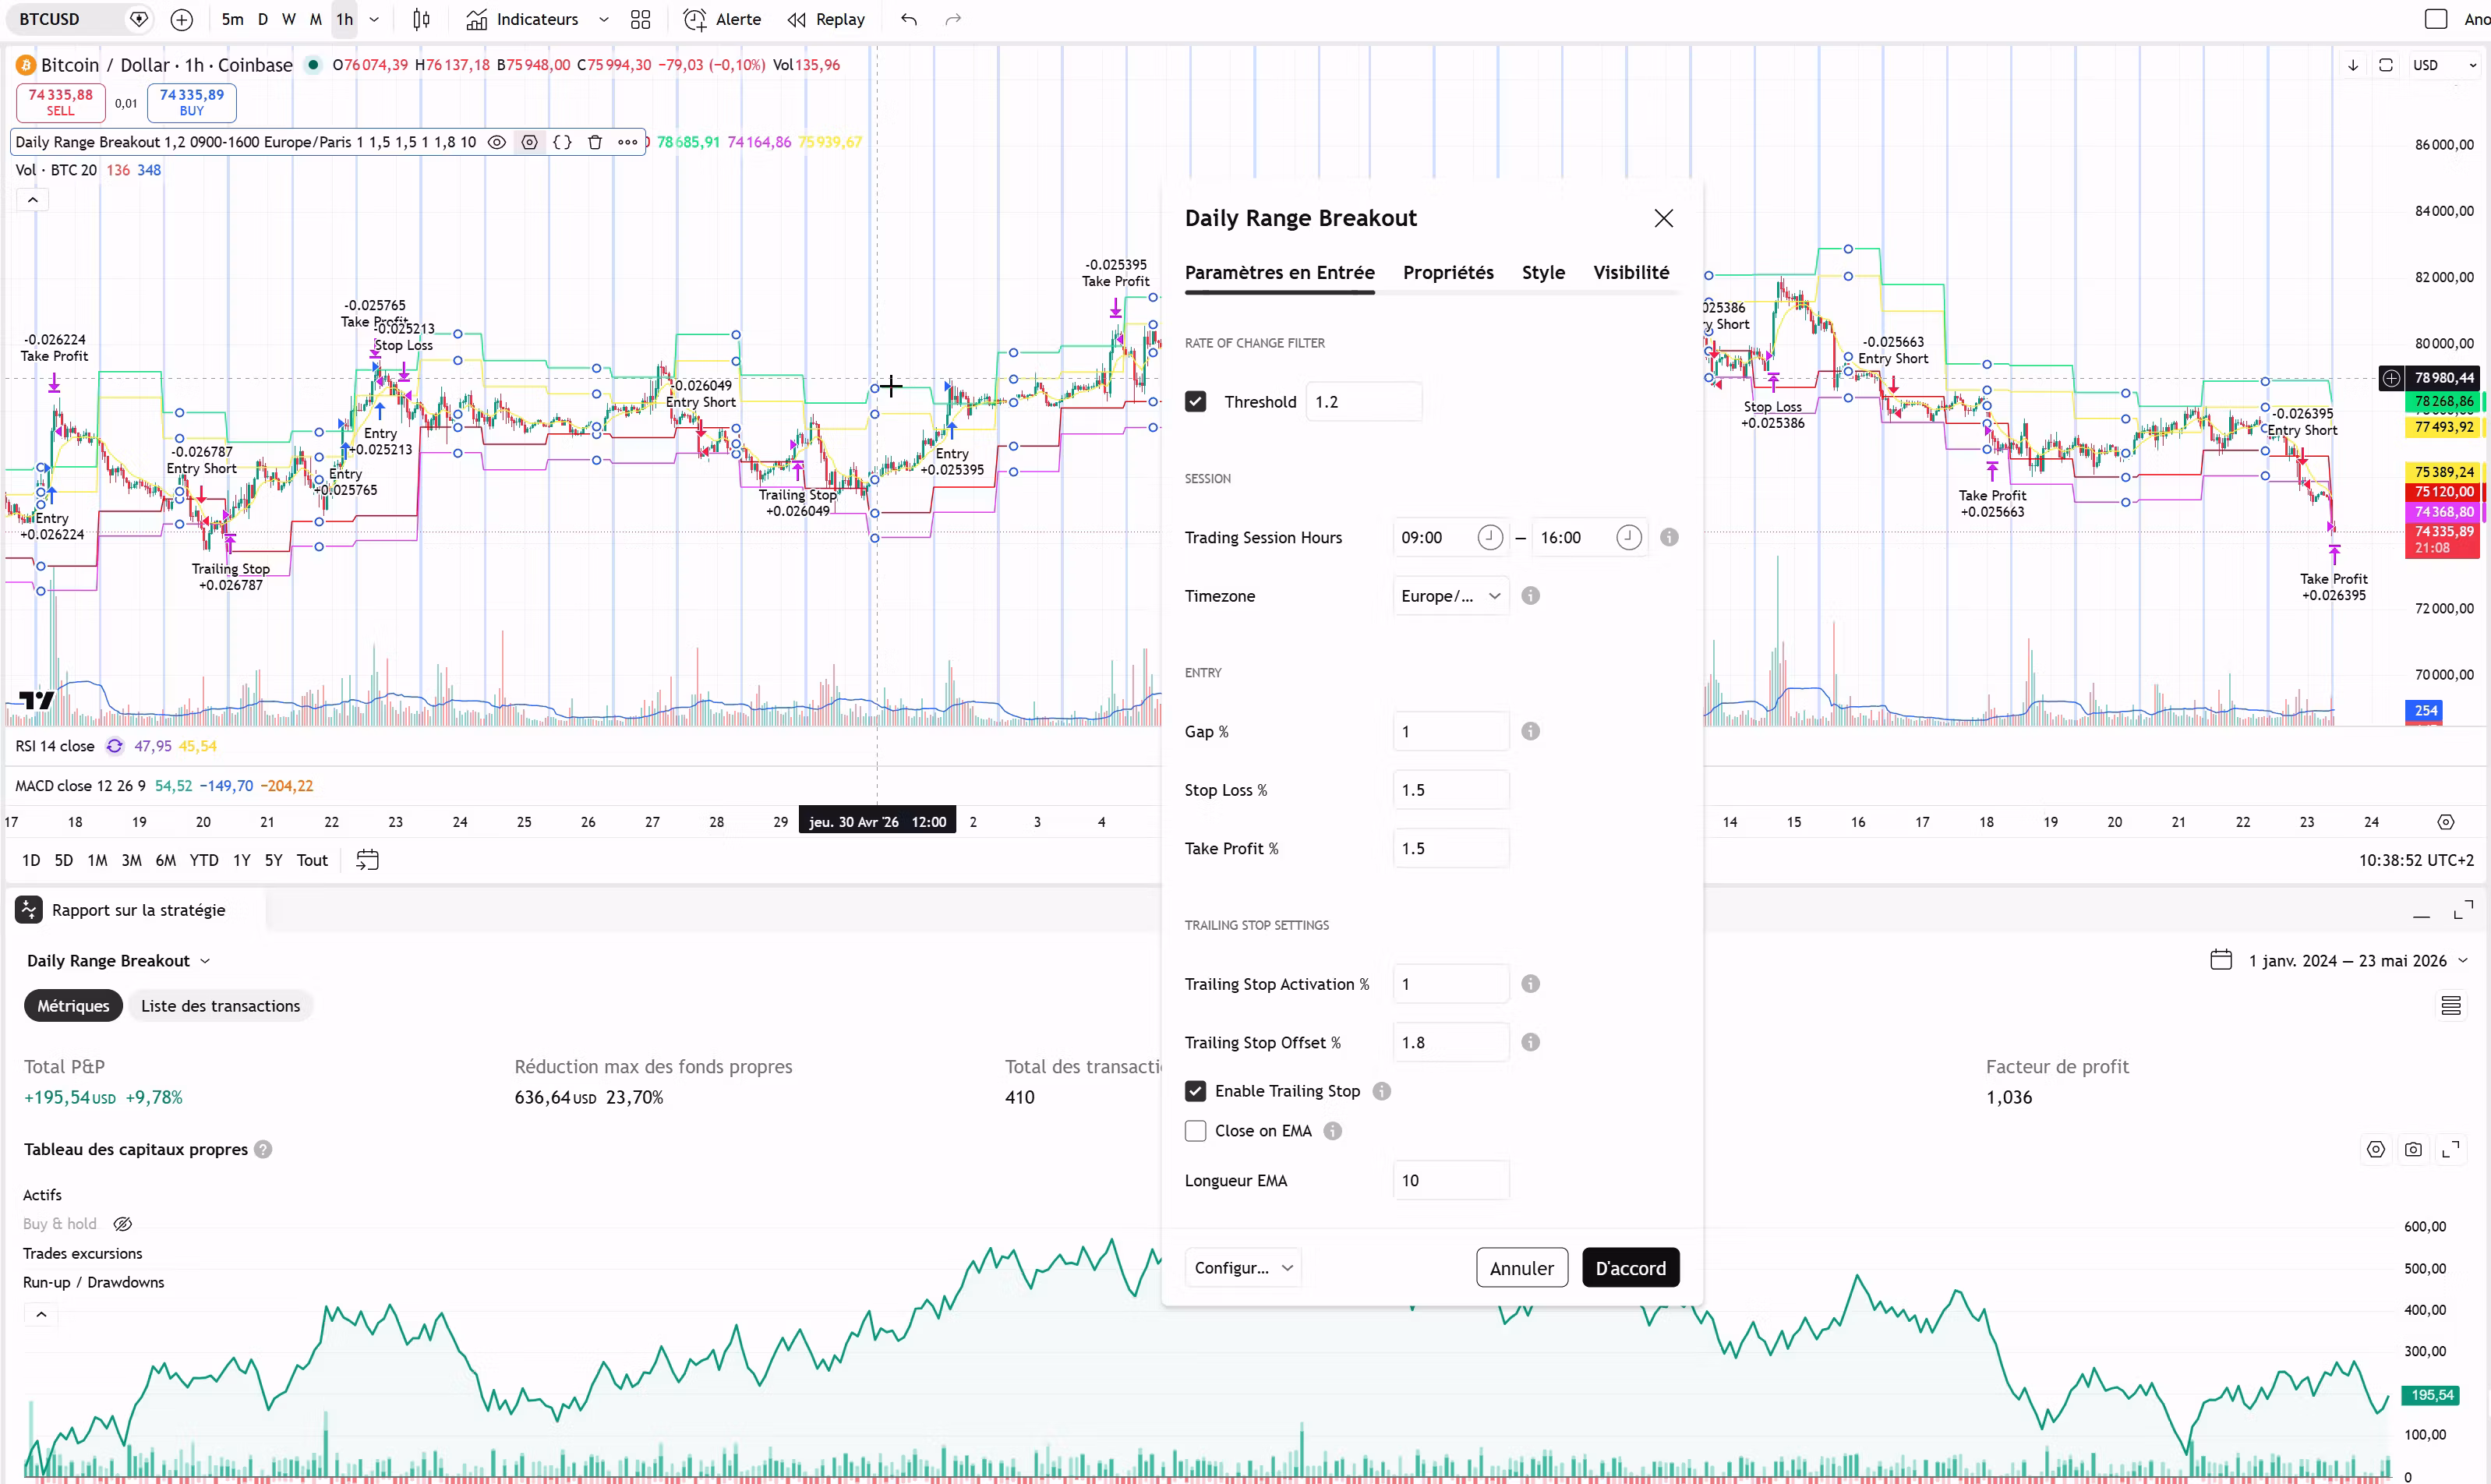Open go-to-date calendar icon

367,860
